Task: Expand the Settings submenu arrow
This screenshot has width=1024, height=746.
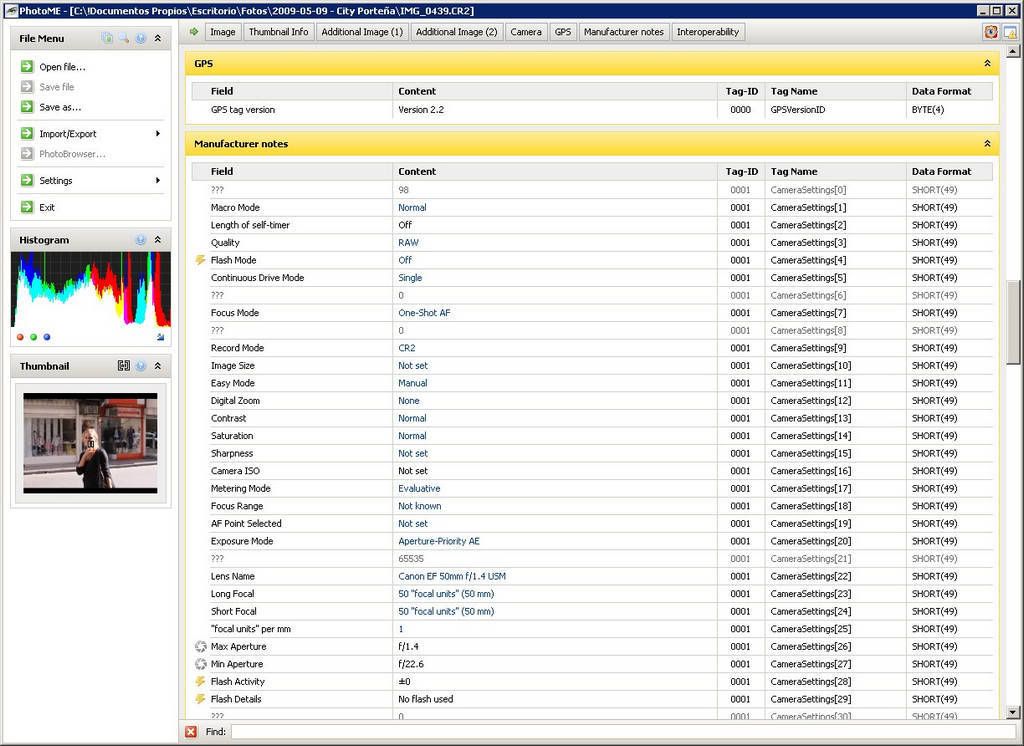Action: 158,180
